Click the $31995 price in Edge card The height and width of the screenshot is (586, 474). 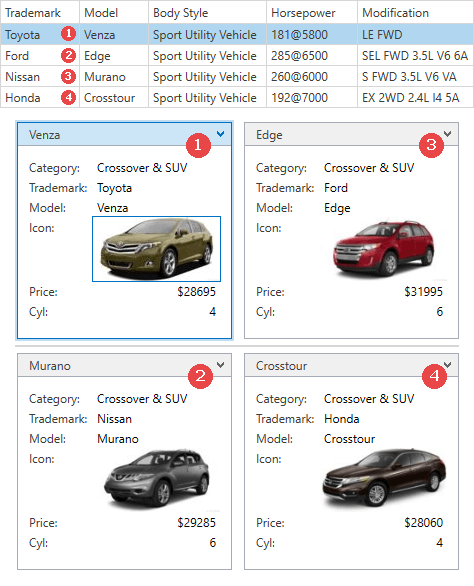424,292
